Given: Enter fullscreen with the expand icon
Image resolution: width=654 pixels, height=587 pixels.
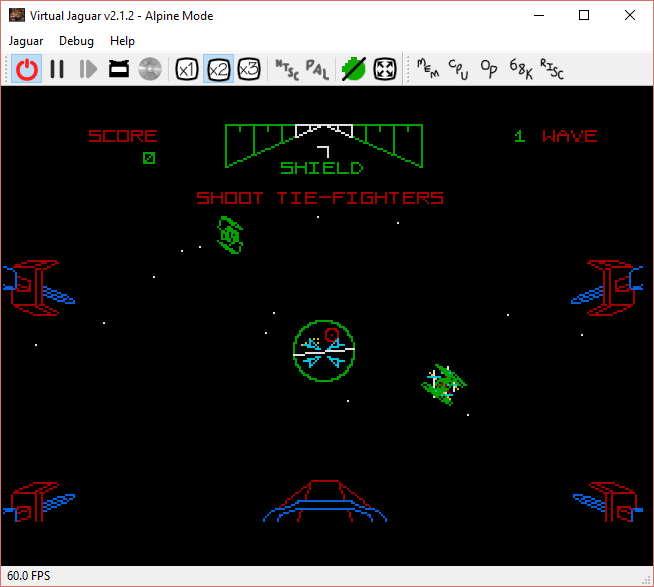Looking at the screenshot, I should pos(384,69).
